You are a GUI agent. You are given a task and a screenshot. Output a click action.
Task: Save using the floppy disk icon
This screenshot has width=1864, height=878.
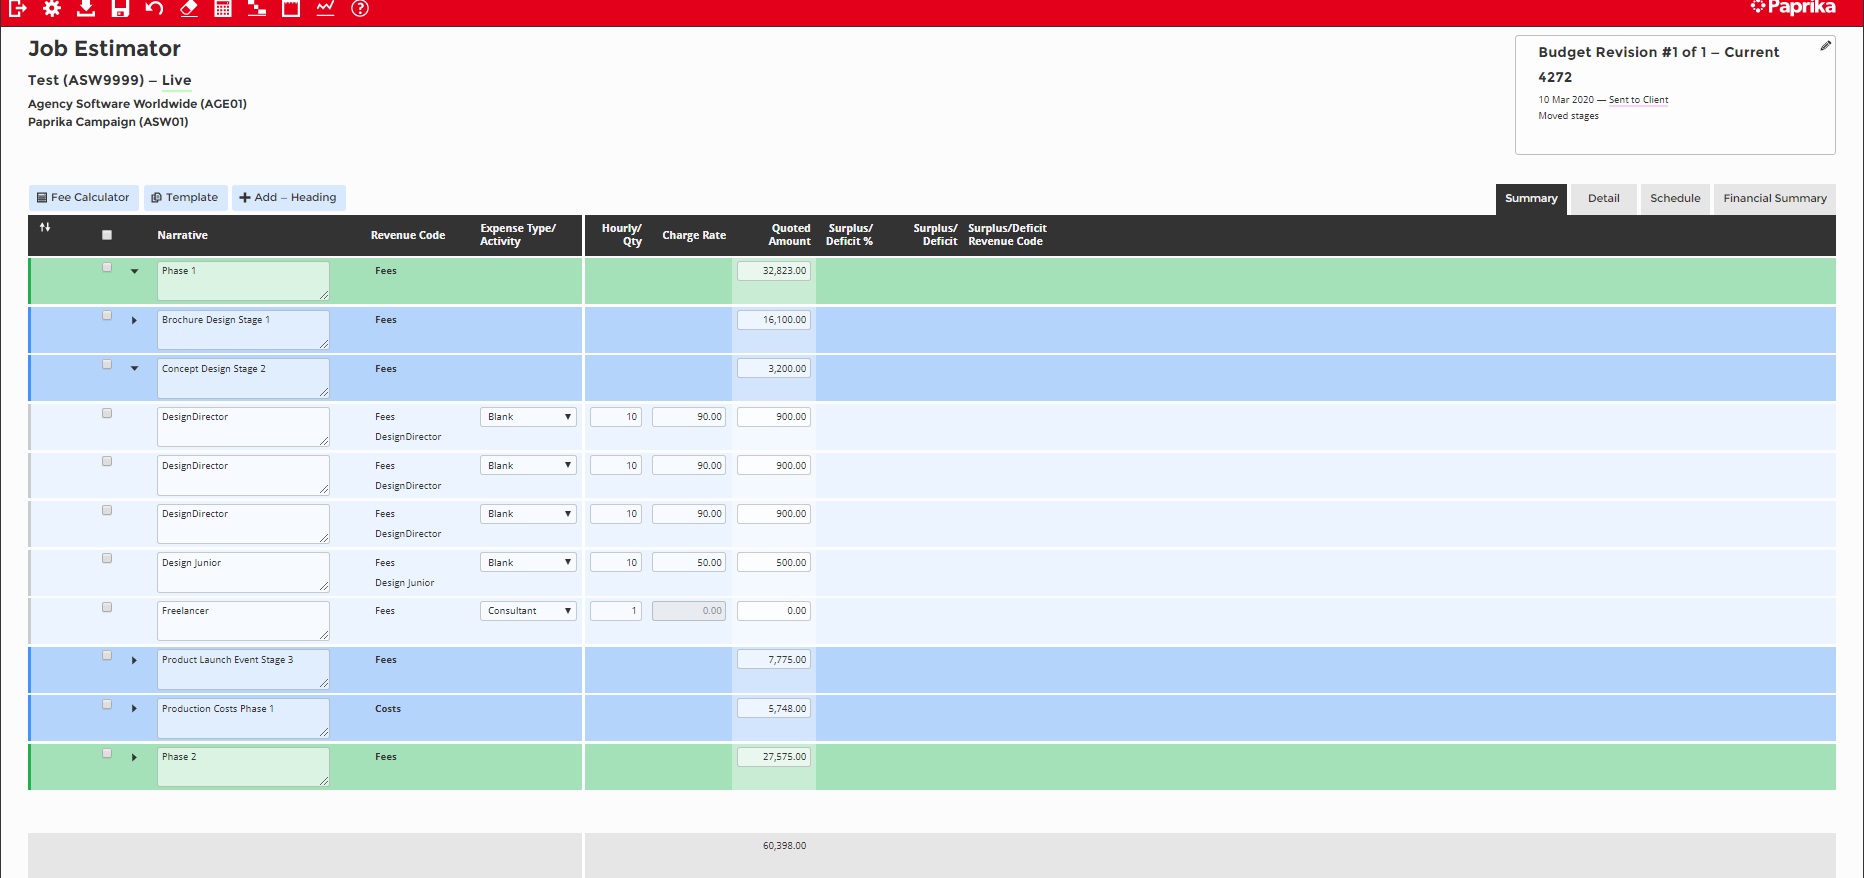coord(120,8)
